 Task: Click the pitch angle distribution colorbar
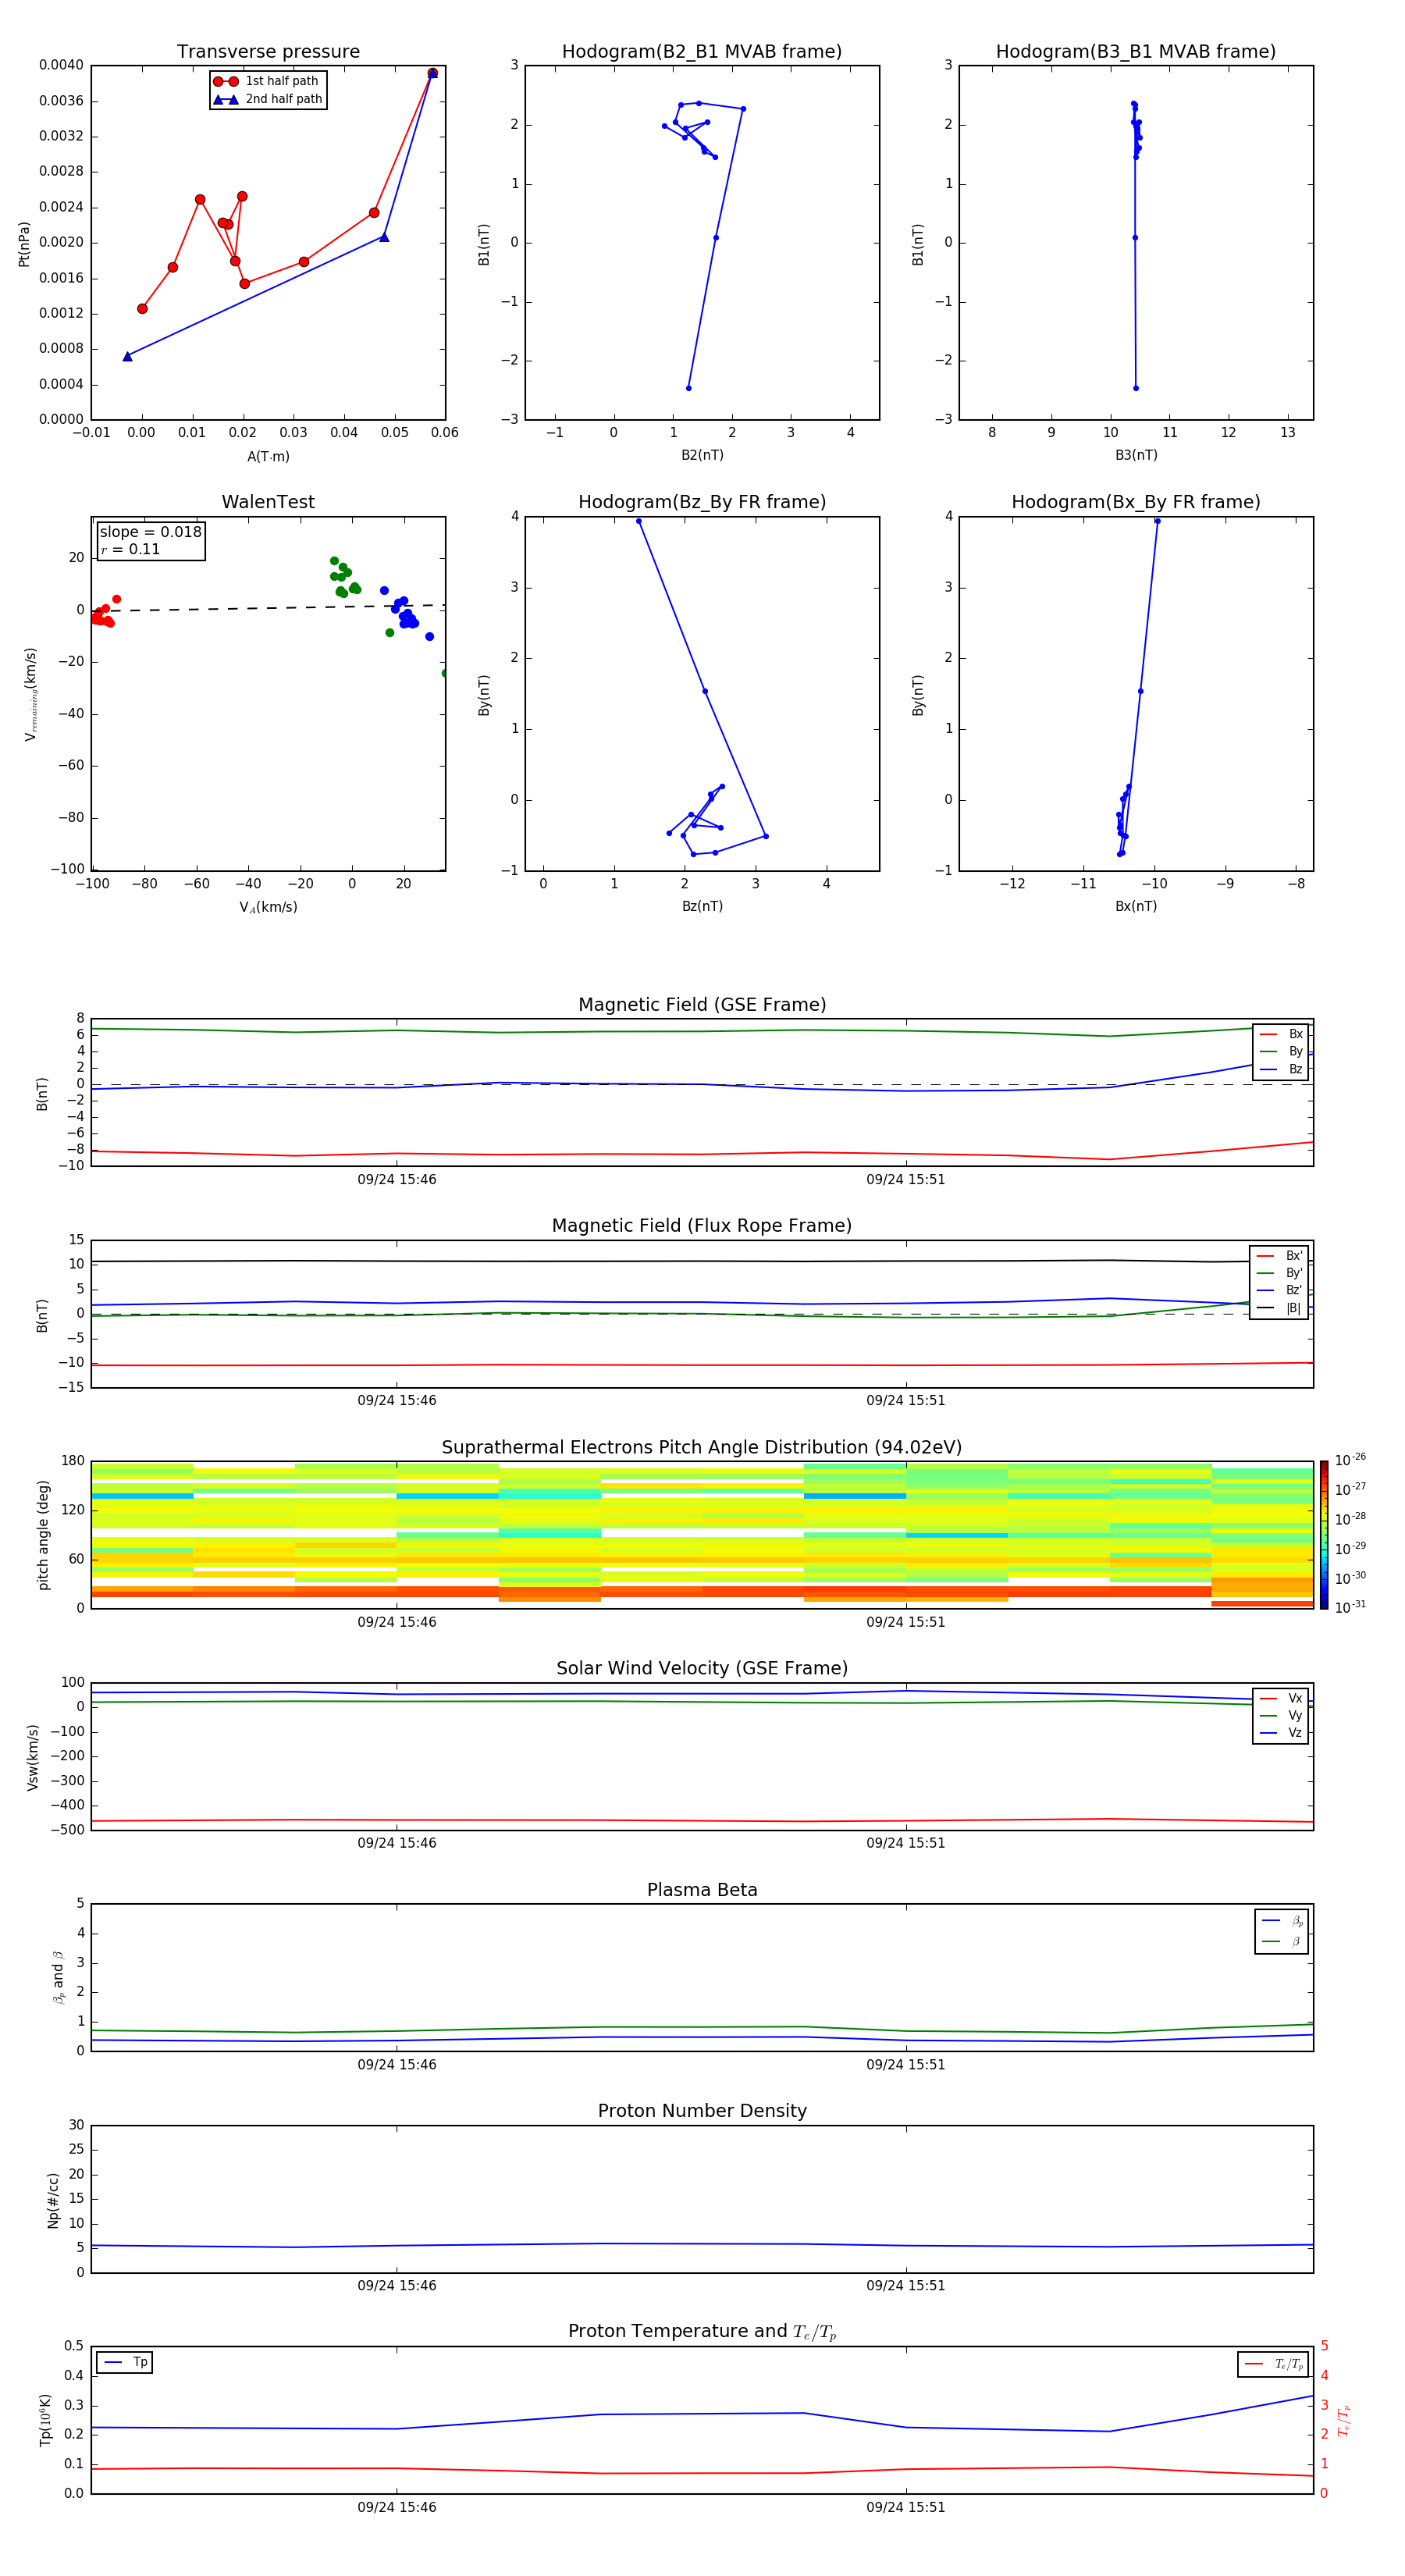click(1324, 1535)
